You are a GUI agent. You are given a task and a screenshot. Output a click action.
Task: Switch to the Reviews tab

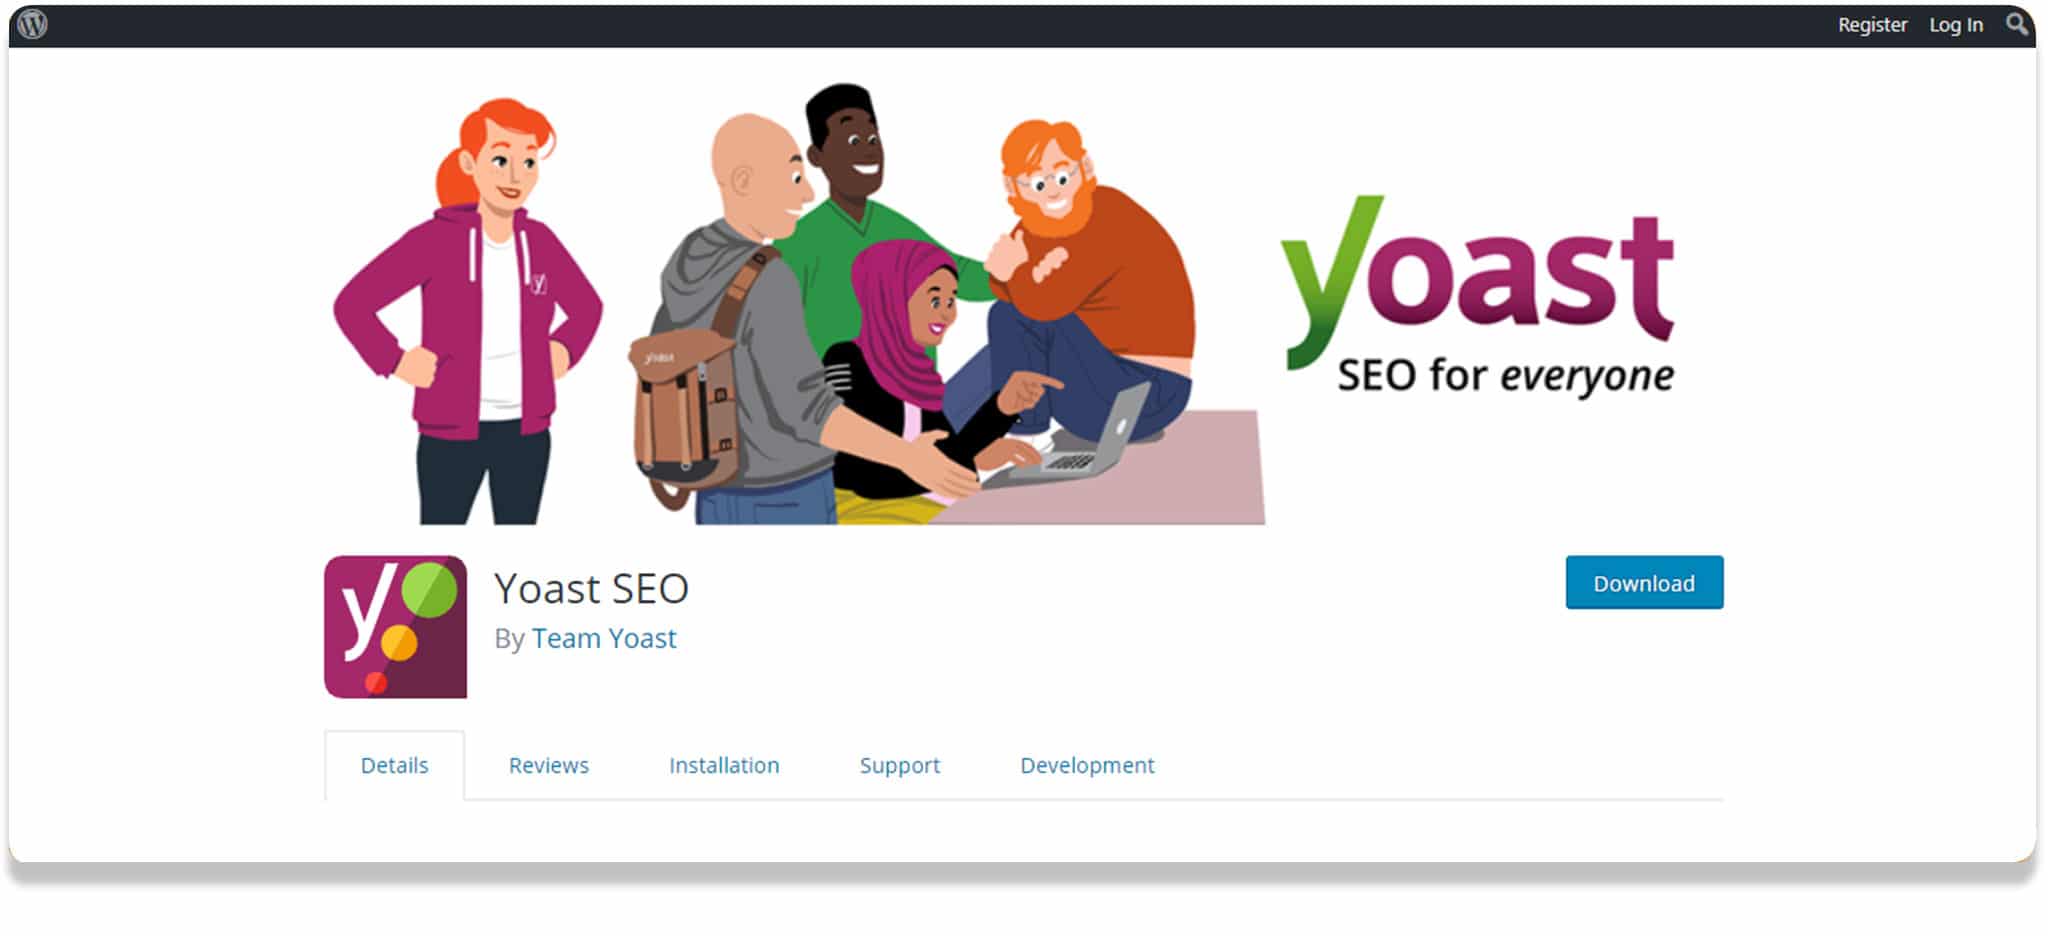click(549, 765)
